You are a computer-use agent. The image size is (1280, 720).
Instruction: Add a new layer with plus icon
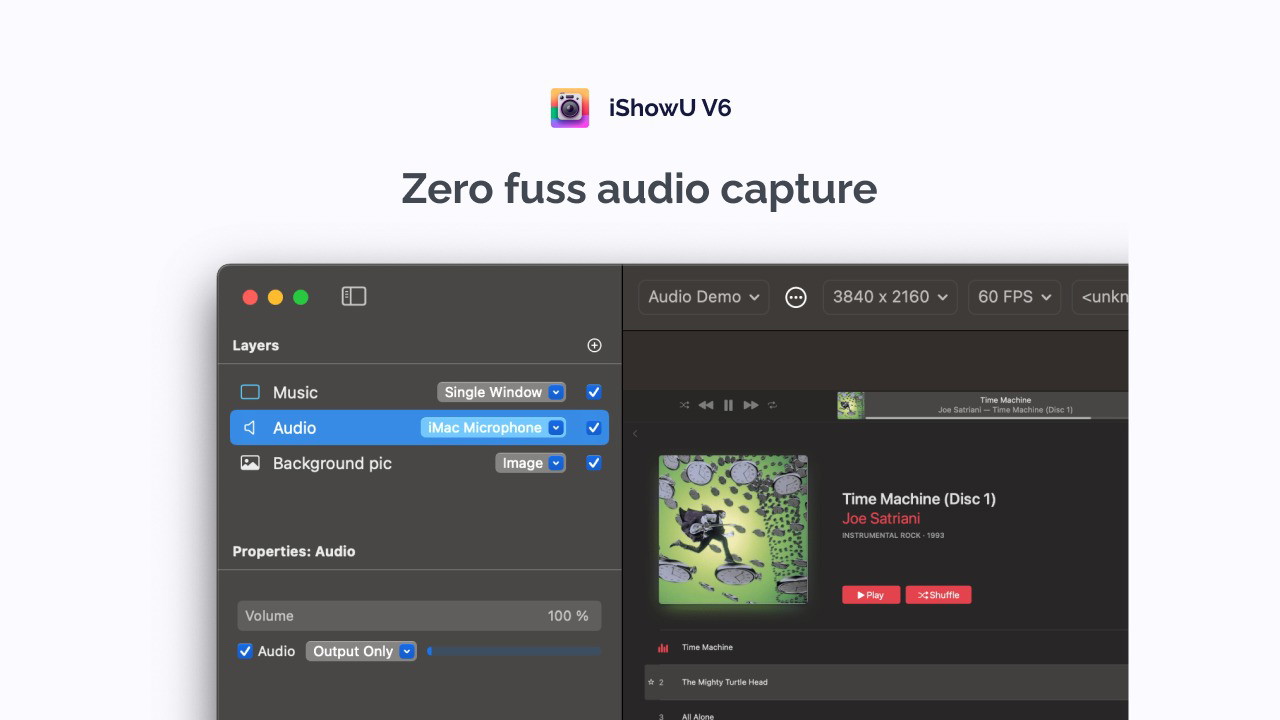[x=594, y=345]
